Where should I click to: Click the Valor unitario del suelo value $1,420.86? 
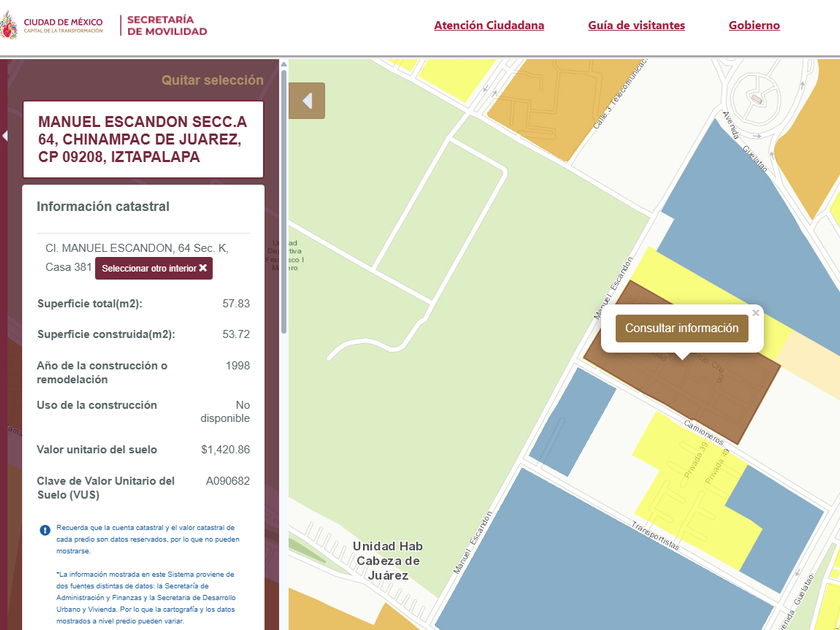[225, 450]
